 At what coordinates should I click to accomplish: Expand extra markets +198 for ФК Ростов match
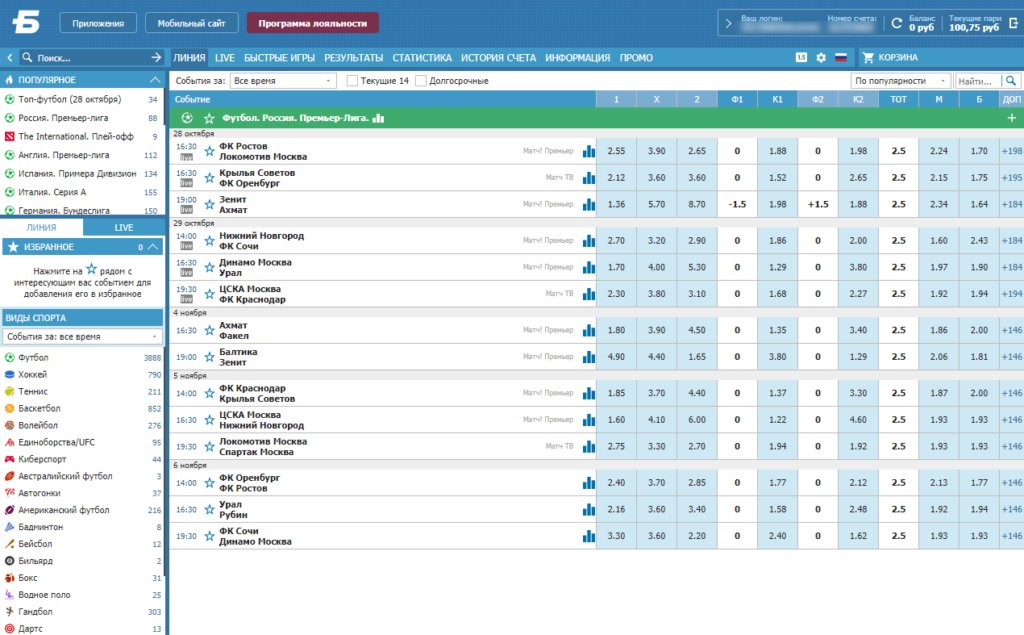(1012, 151)
